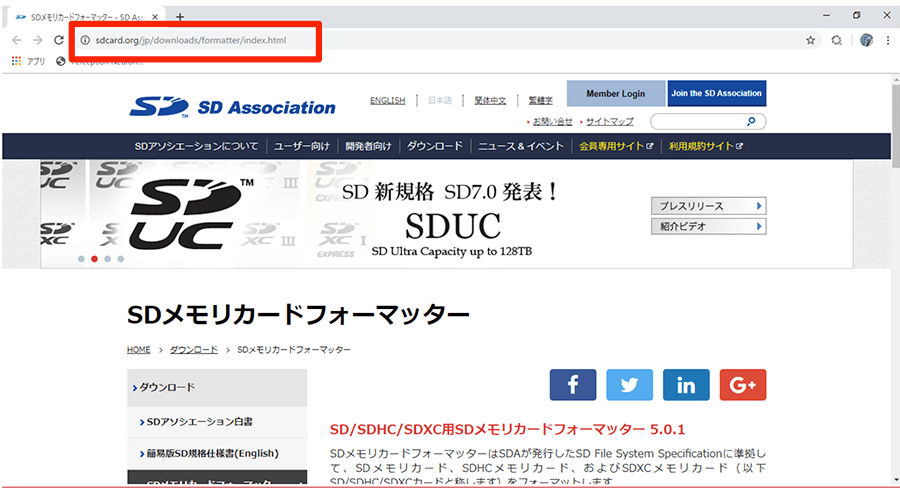
Task: View site information icon in address bar
Action: (x=85, y=40)
